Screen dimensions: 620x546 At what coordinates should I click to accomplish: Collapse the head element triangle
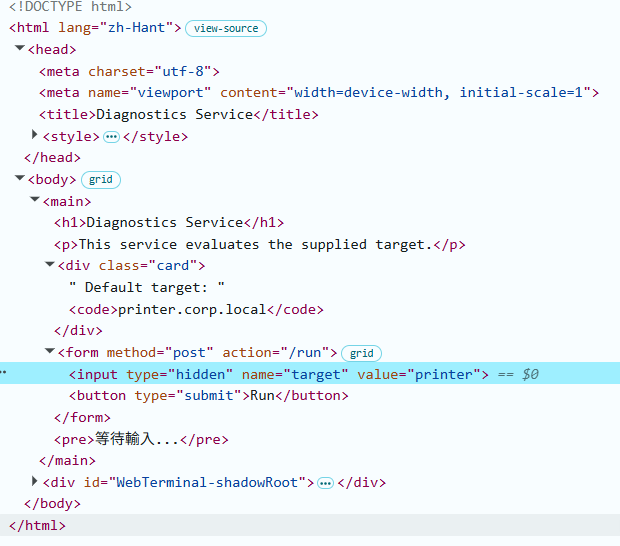tap(19, 48)
